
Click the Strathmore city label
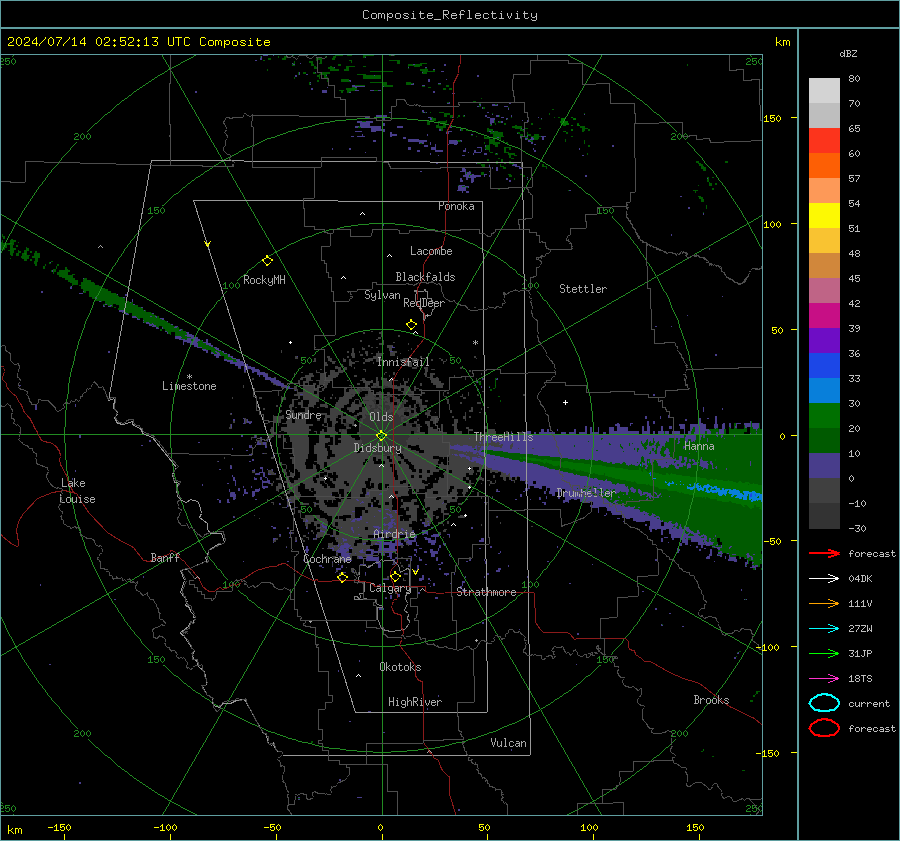point(486,592)
